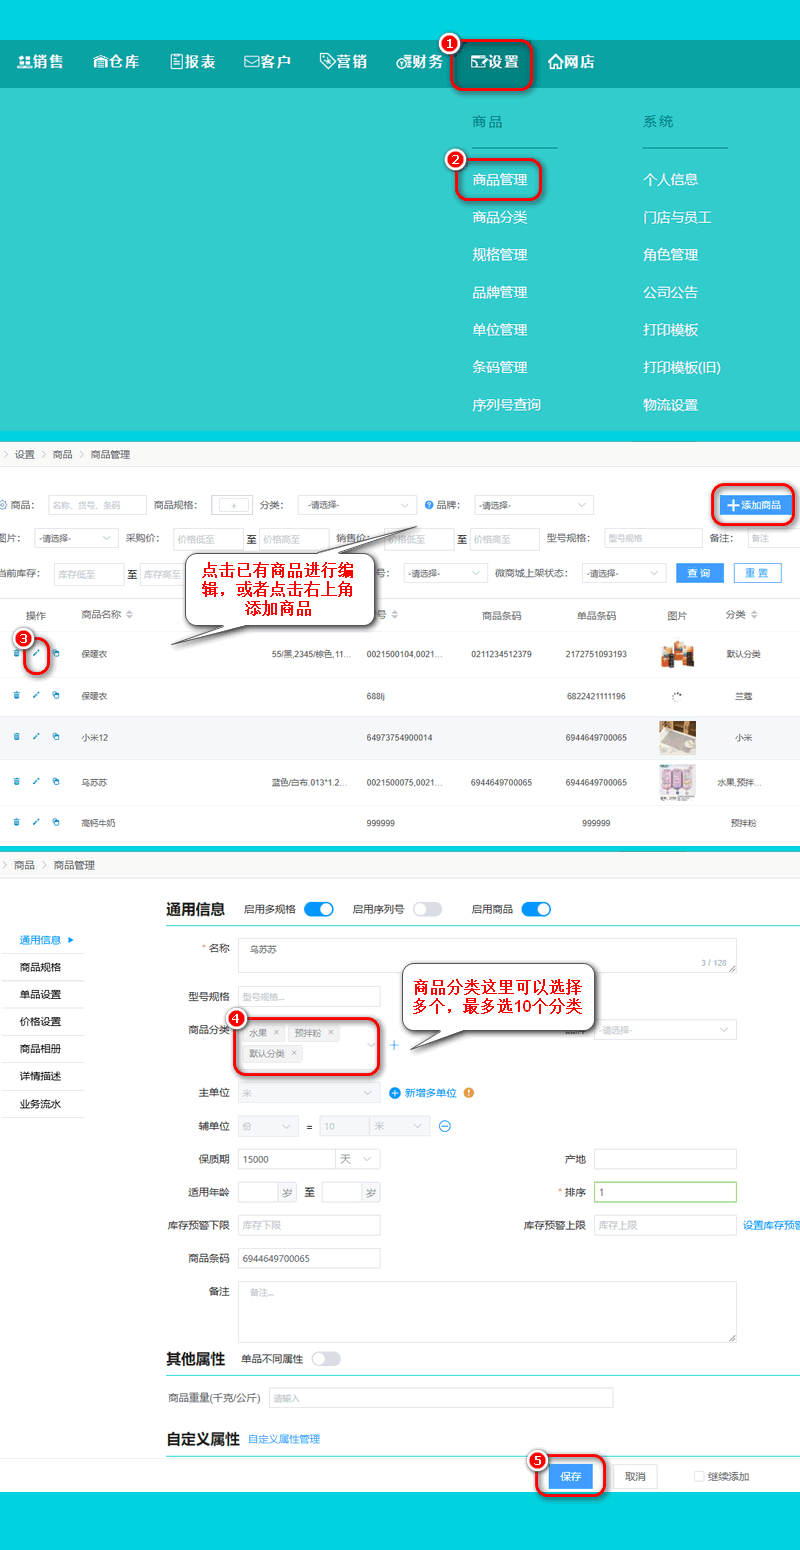800x1550 pixels.
Task: Copy the 小米12 product row
Action: [x=56, y=737]
